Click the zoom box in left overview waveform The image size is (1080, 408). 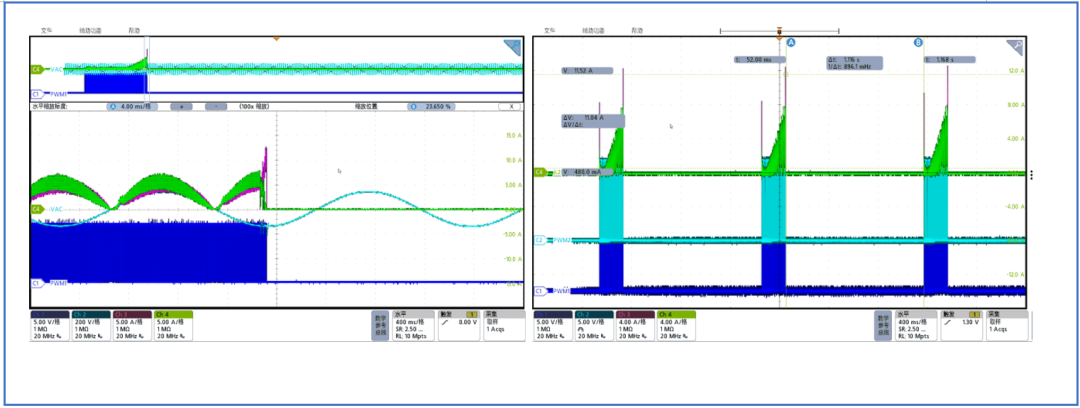click(147, 68)
